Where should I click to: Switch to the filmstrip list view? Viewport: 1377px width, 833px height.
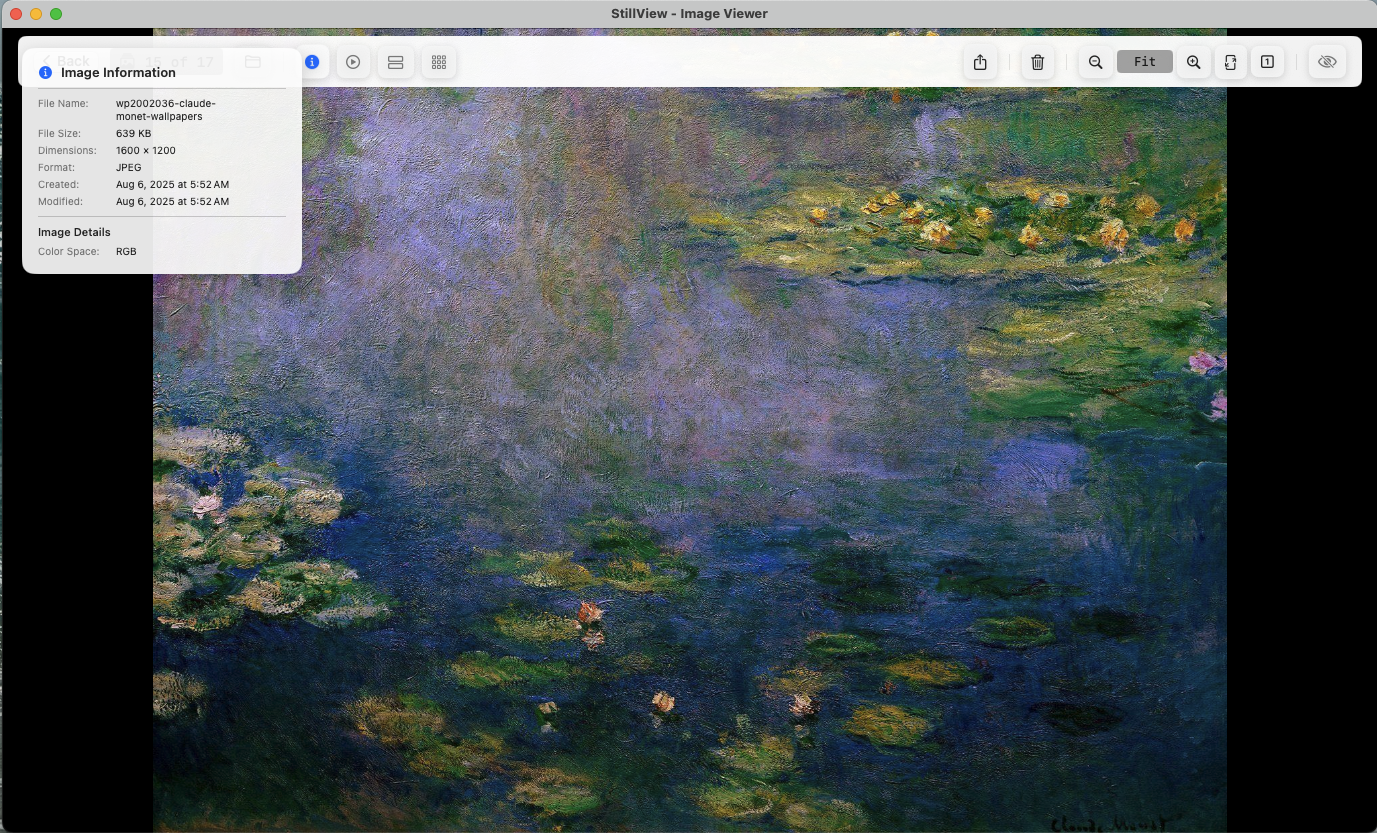pyautogui.click(x=395, y=62)
